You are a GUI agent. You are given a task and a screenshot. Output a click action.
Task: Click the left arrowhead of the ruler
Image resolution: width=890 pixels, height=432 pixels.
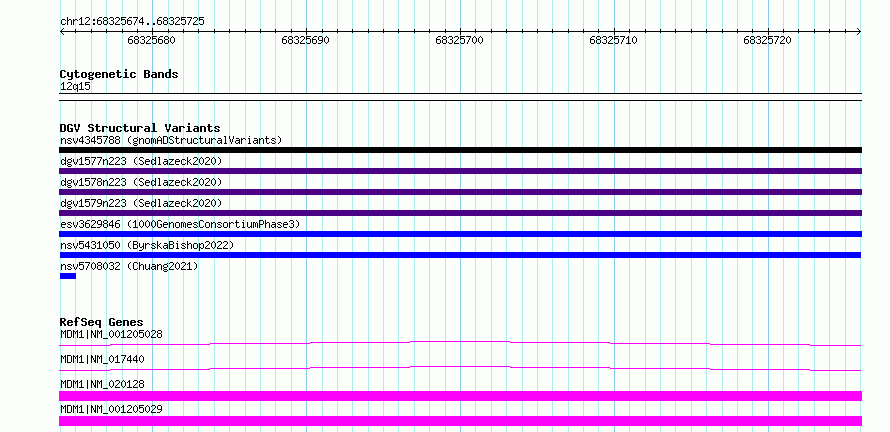click(x=62, y=32)
